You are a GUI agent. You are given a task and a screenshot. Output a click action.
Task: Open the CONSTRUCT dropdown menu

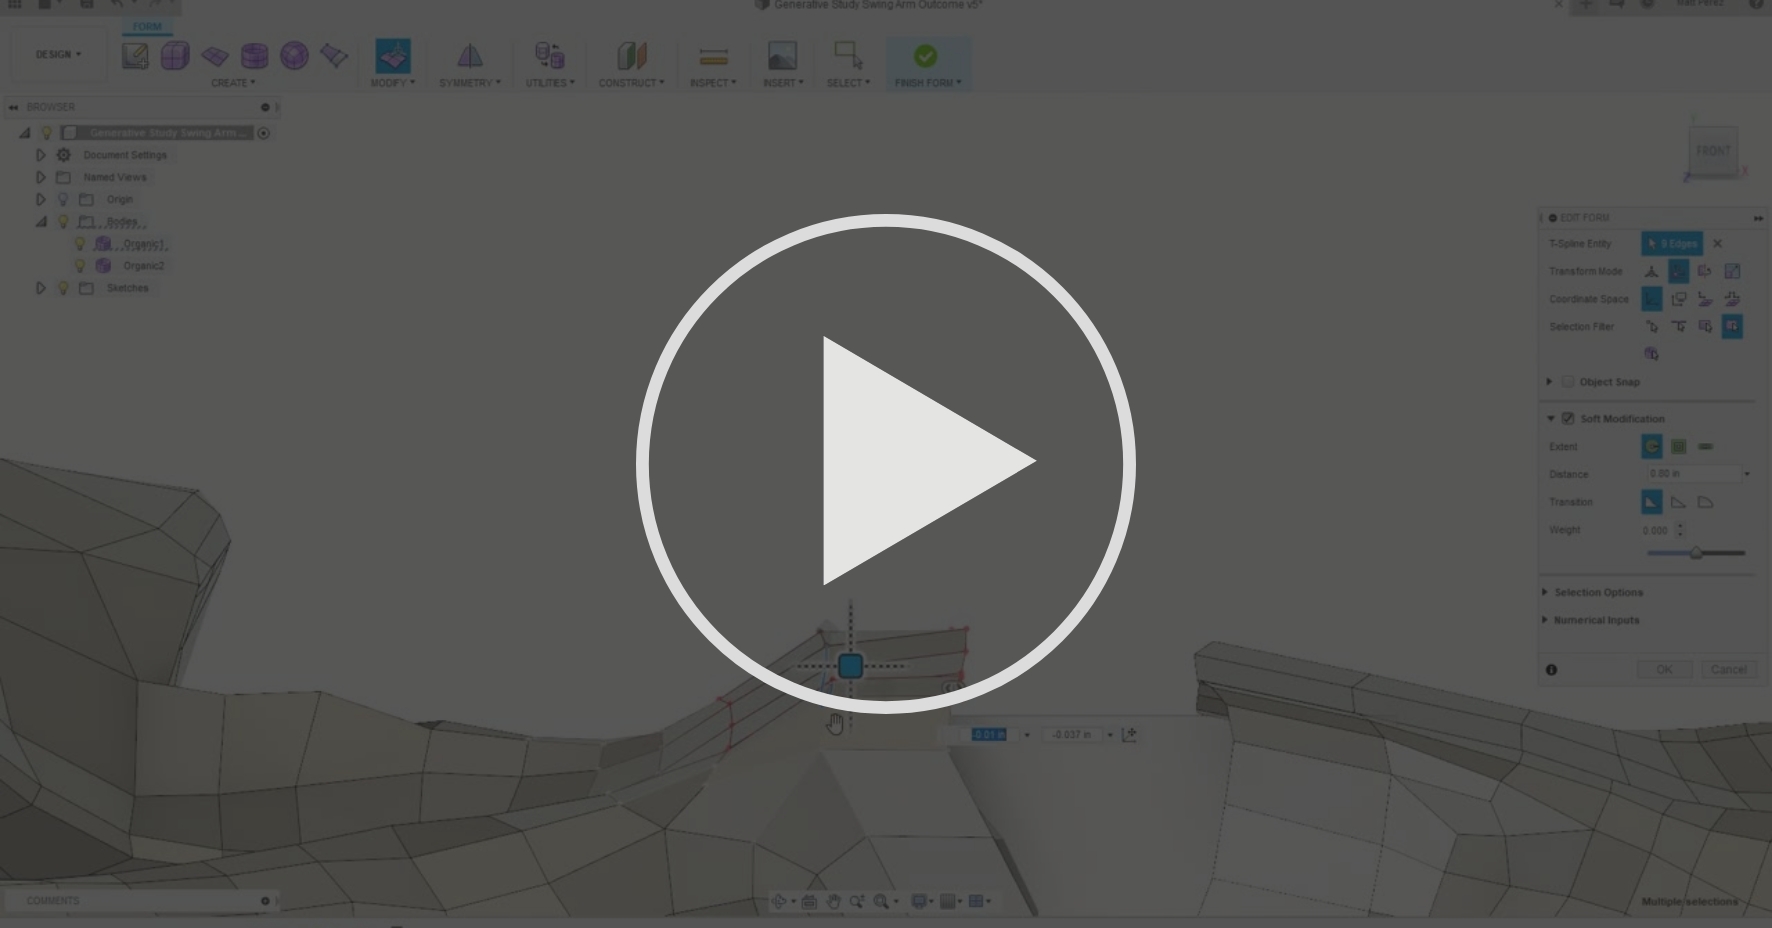631,83
